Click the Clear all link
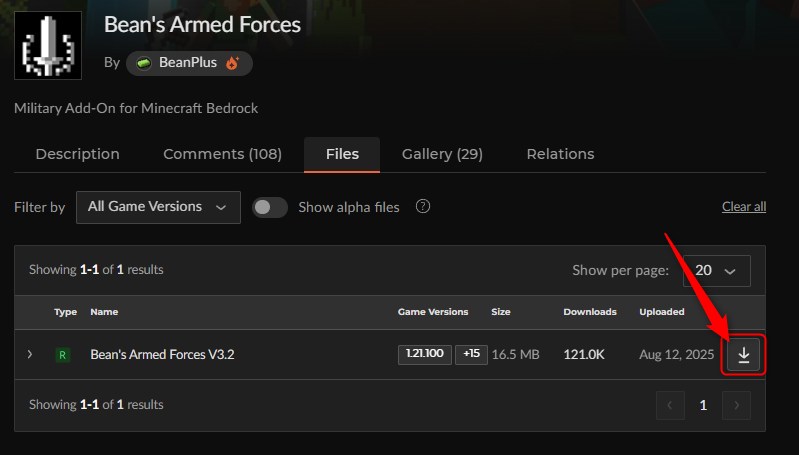799x455 pixels. click(x=743, y=206)
